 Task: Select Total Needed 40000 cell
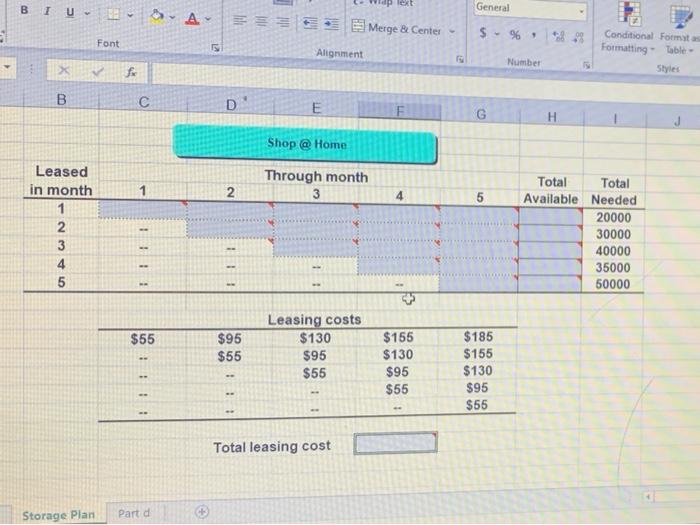click(x=613, y=251)
